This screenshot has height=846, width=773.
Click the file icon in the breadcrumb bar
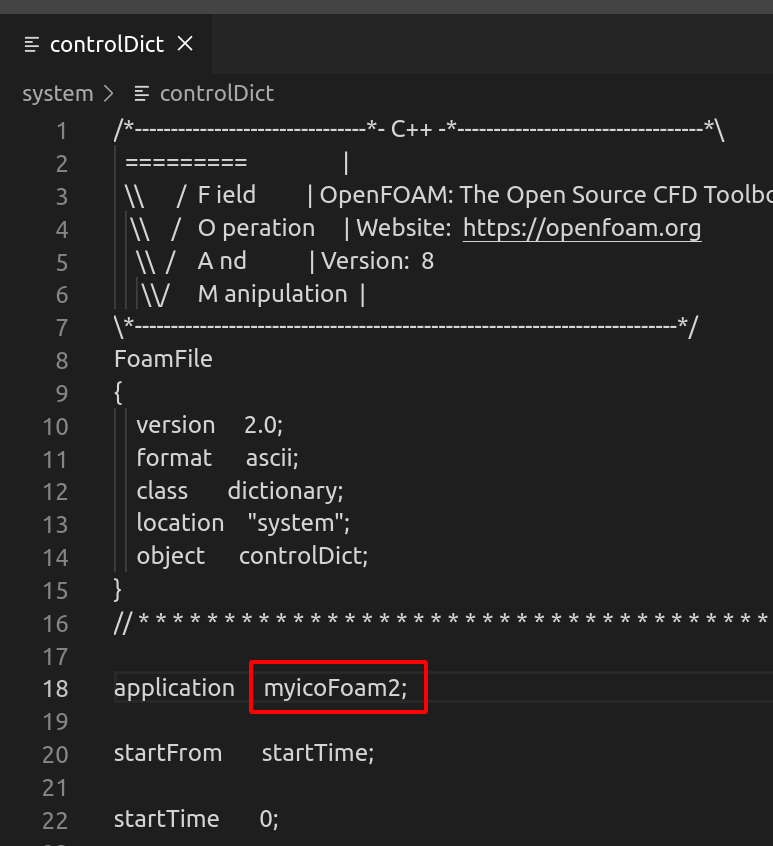click(143, 93)
